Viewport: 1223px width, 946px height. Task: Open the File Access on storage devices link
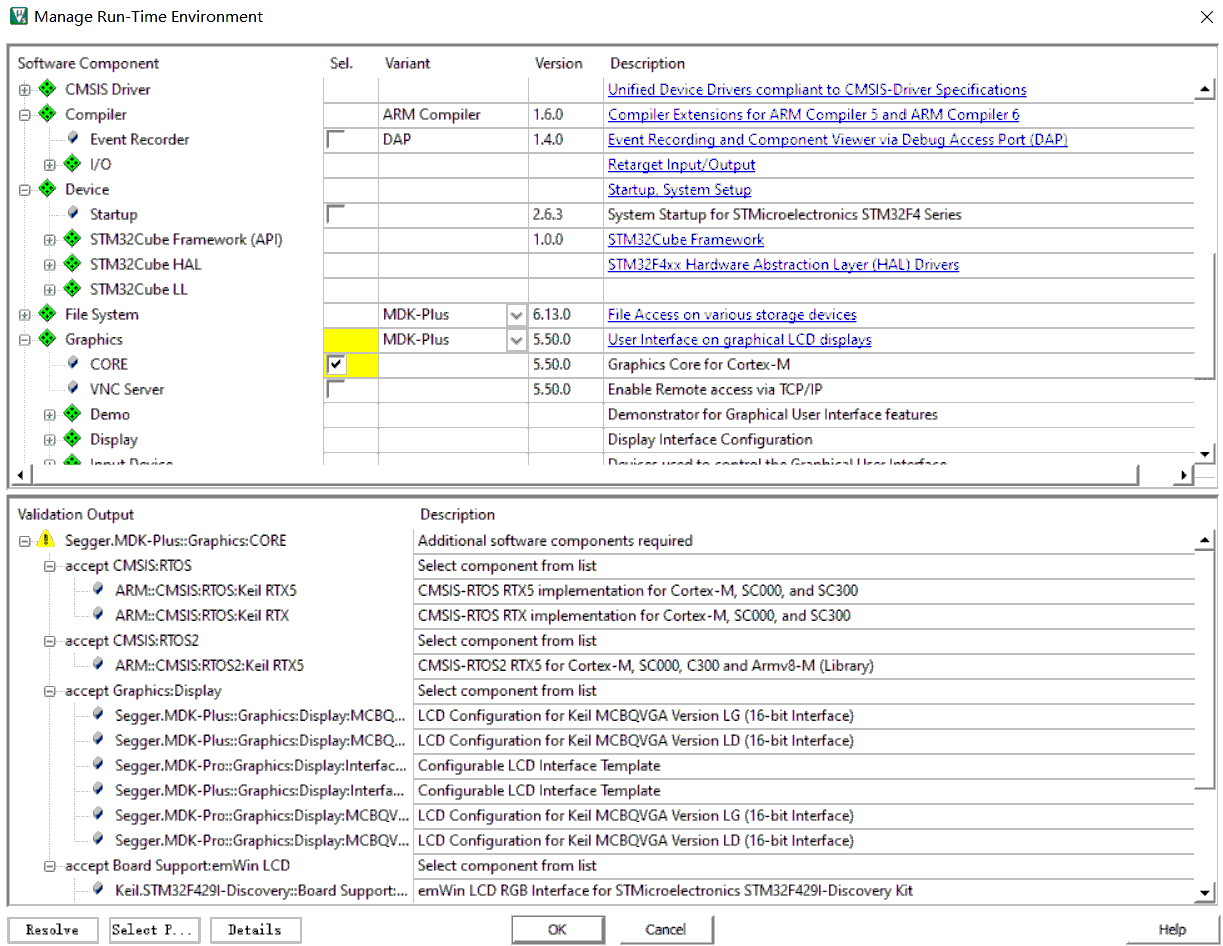pos(732,315)
